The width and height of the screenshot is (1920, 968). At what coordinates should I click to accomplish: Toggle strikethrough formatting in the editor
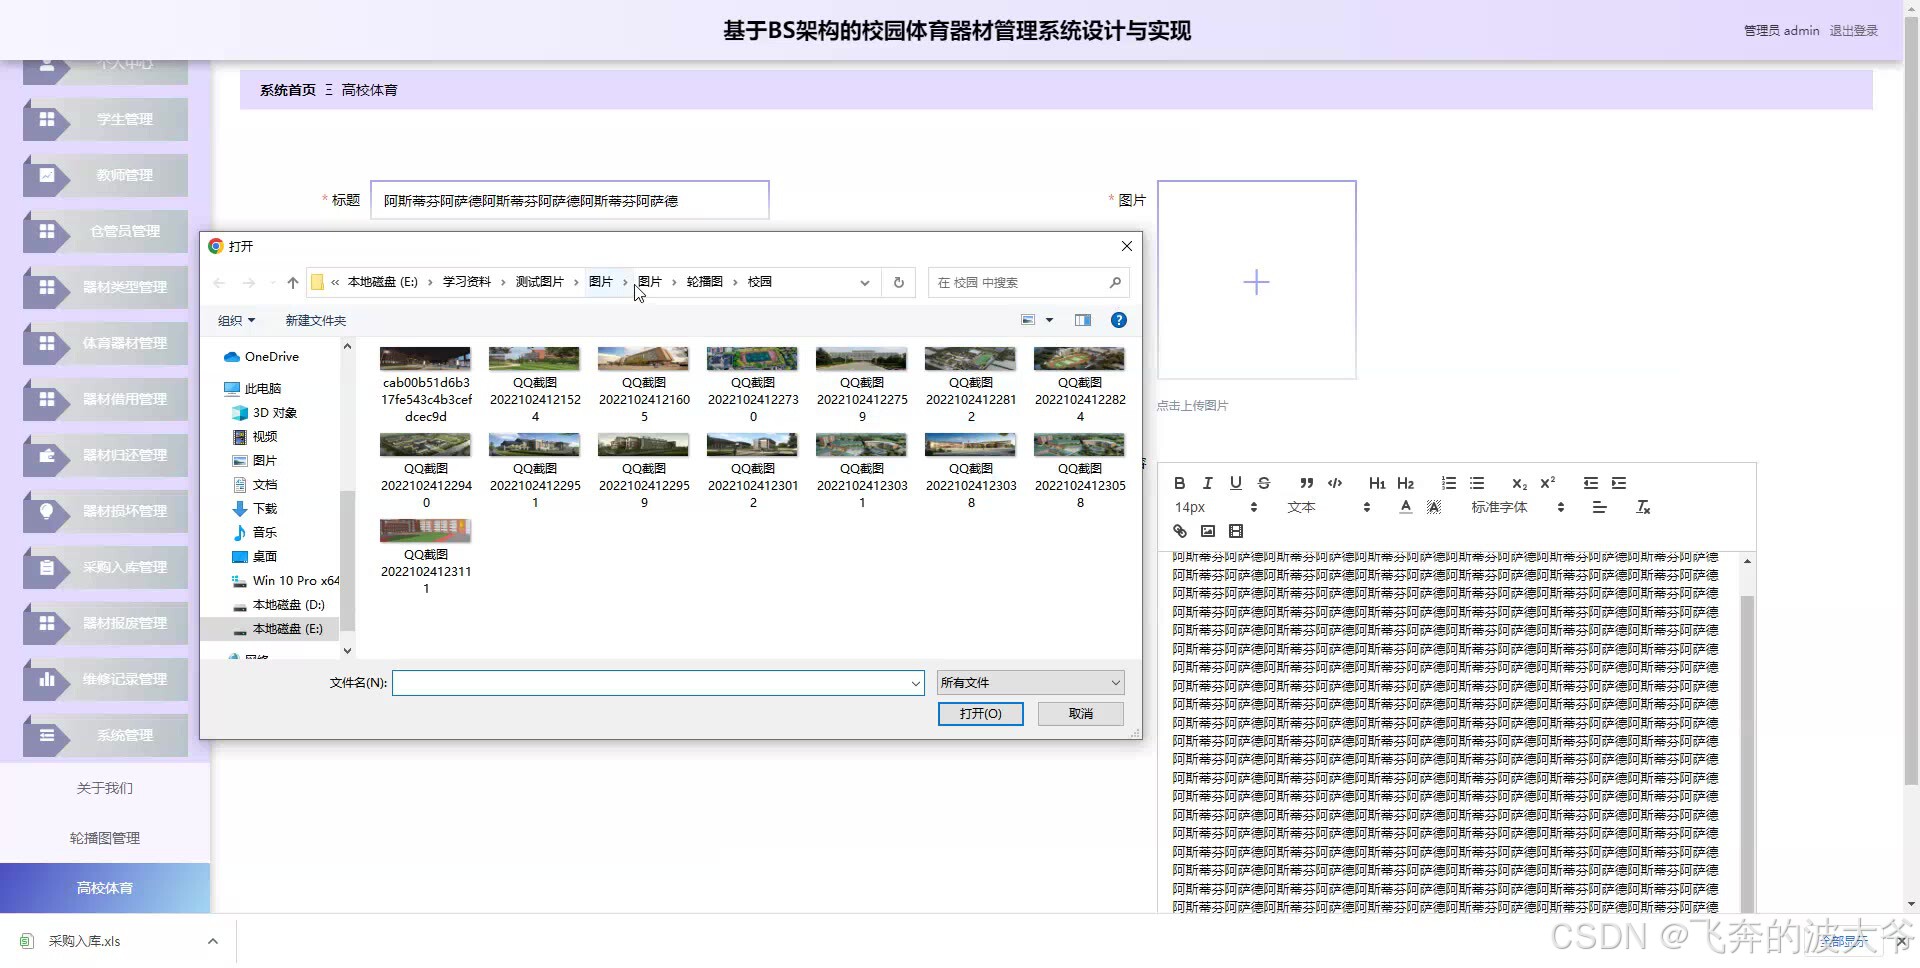[x=1263, y=483]
